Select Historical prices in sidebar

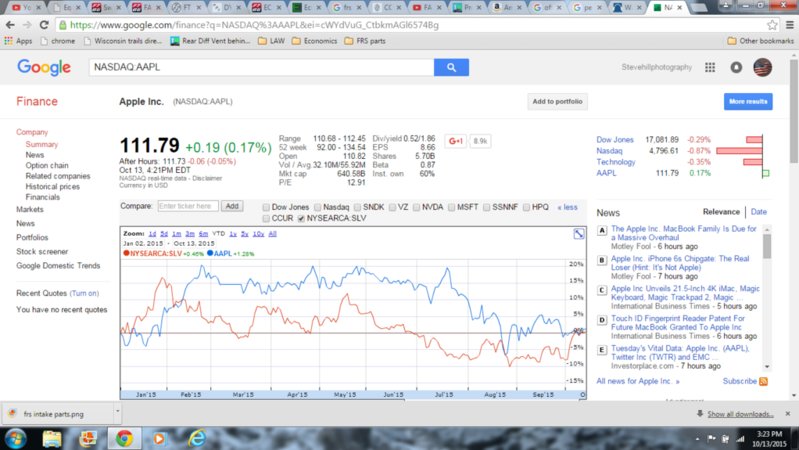(52, 187)
